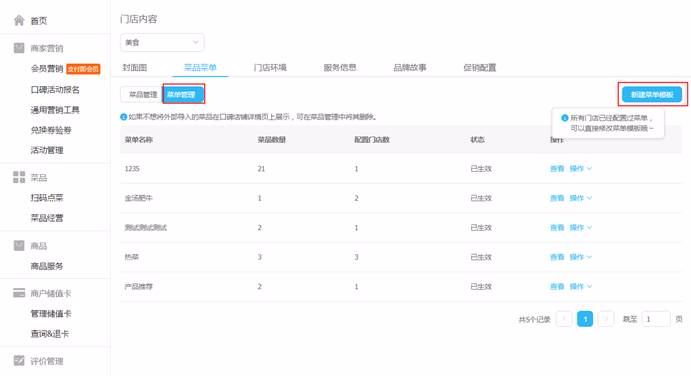691x376 pixels.
Task: Open 扫码点菜 in the sidebar
Action: 47,197
